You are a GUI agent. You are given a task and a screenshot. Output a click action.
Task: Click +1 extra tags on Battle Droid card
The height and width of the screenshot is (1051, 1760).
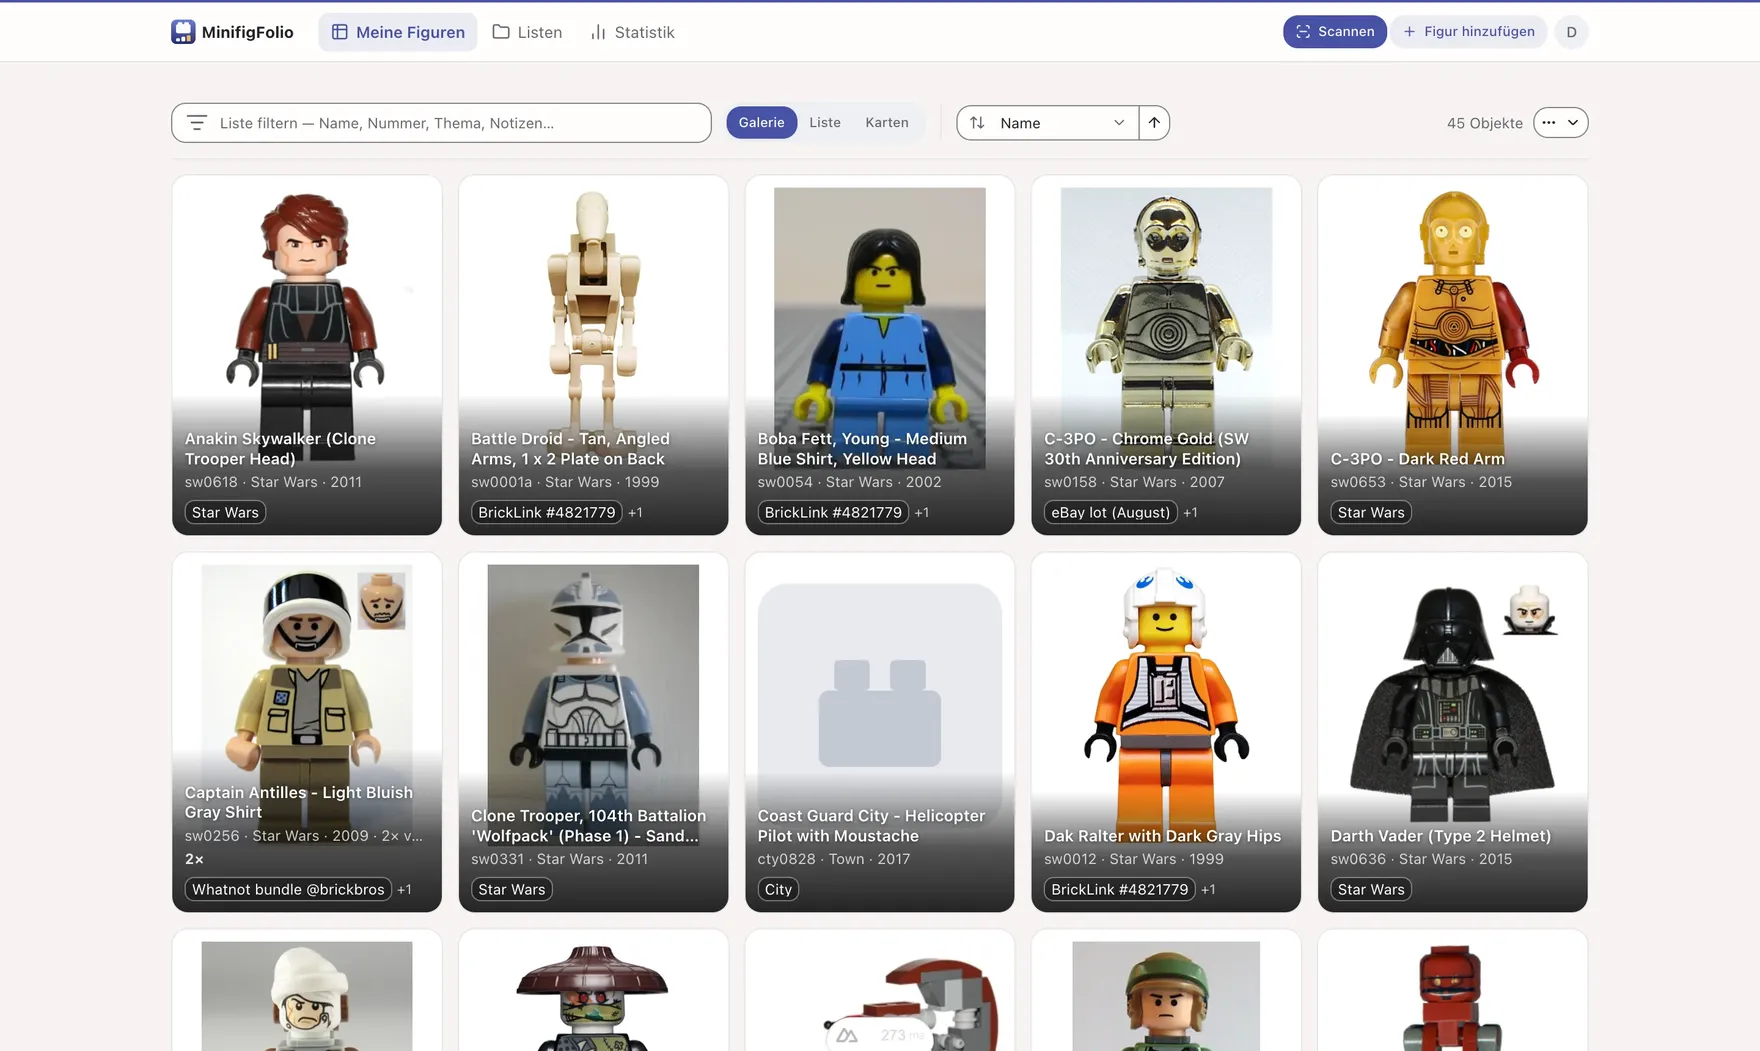point(635,512)
